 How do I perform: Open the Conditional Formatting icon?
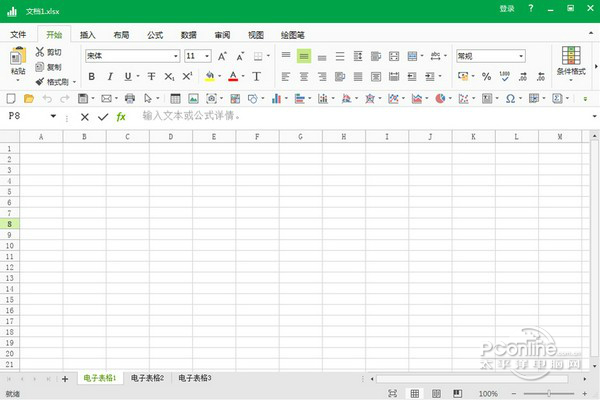pos(571,56)
